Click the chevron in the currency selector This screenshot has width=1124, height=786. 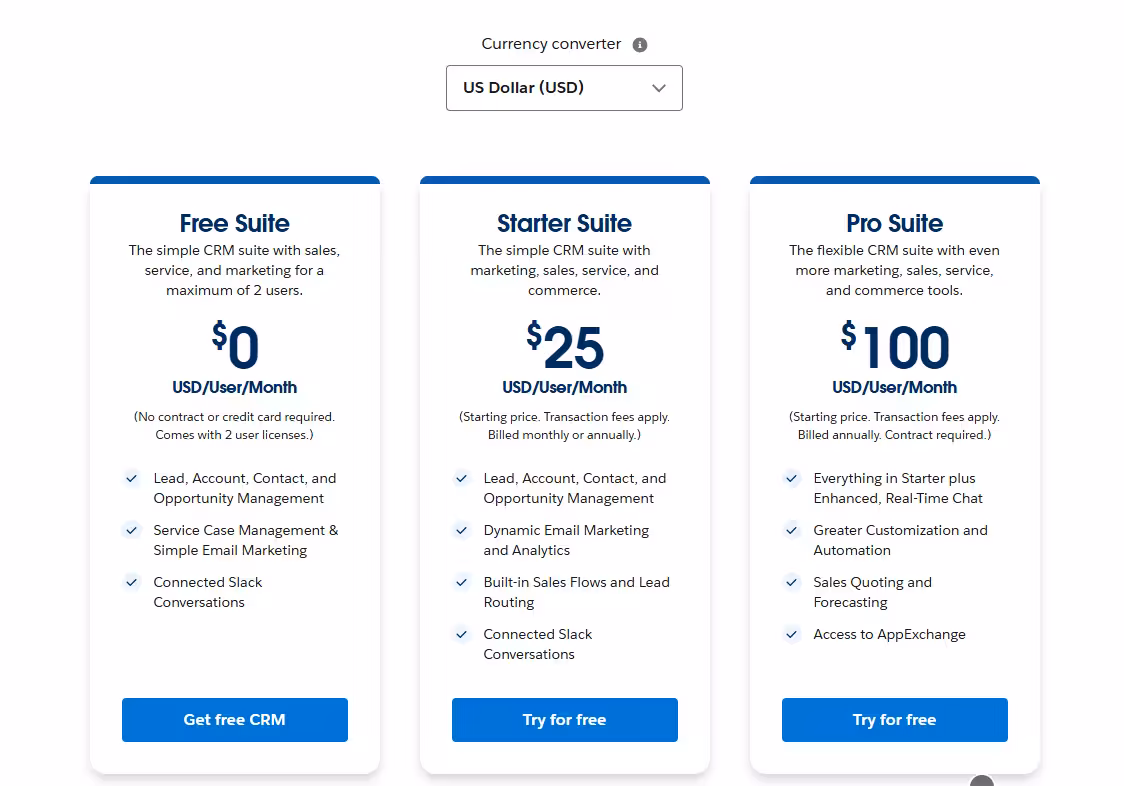click(x=659, y=88)
